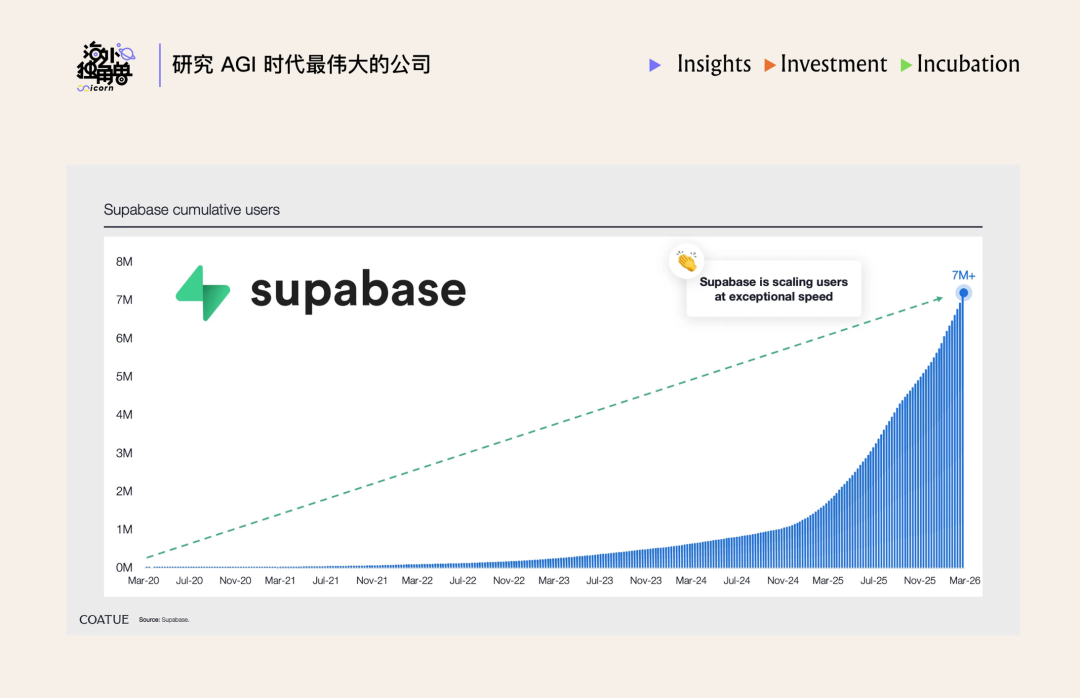Viewport: 1080px width, 698px height.
Task: Click the orange triangle beside Investment
Action: click(770, 65)
